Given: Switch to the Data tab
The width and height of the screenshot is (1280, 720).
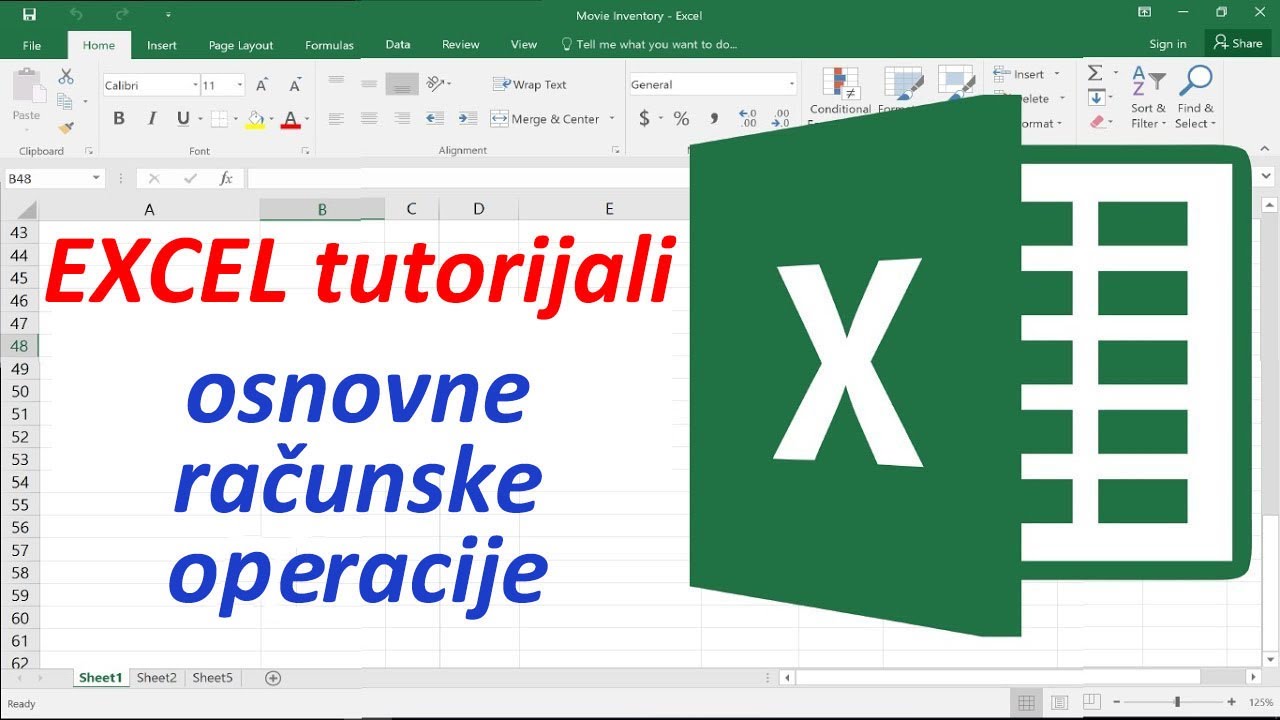Looking at the screenshot, I should point(398,44).
